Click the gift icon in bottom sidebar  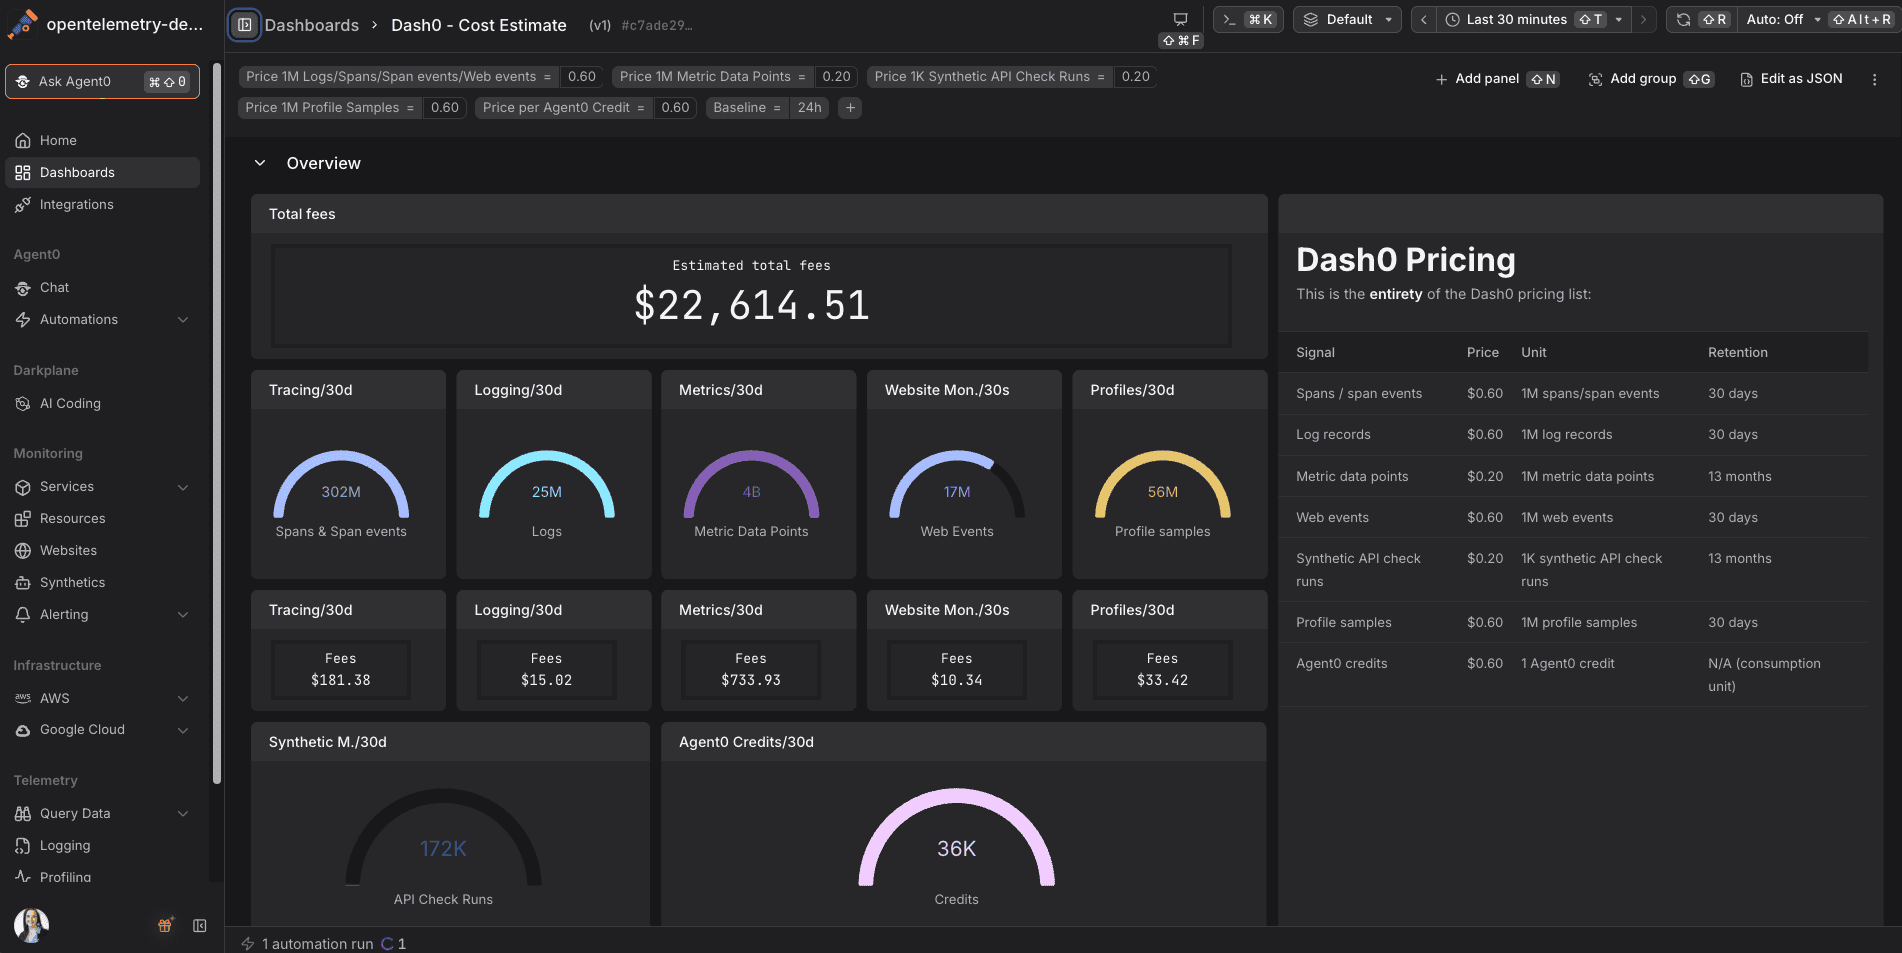pos(166,925)
